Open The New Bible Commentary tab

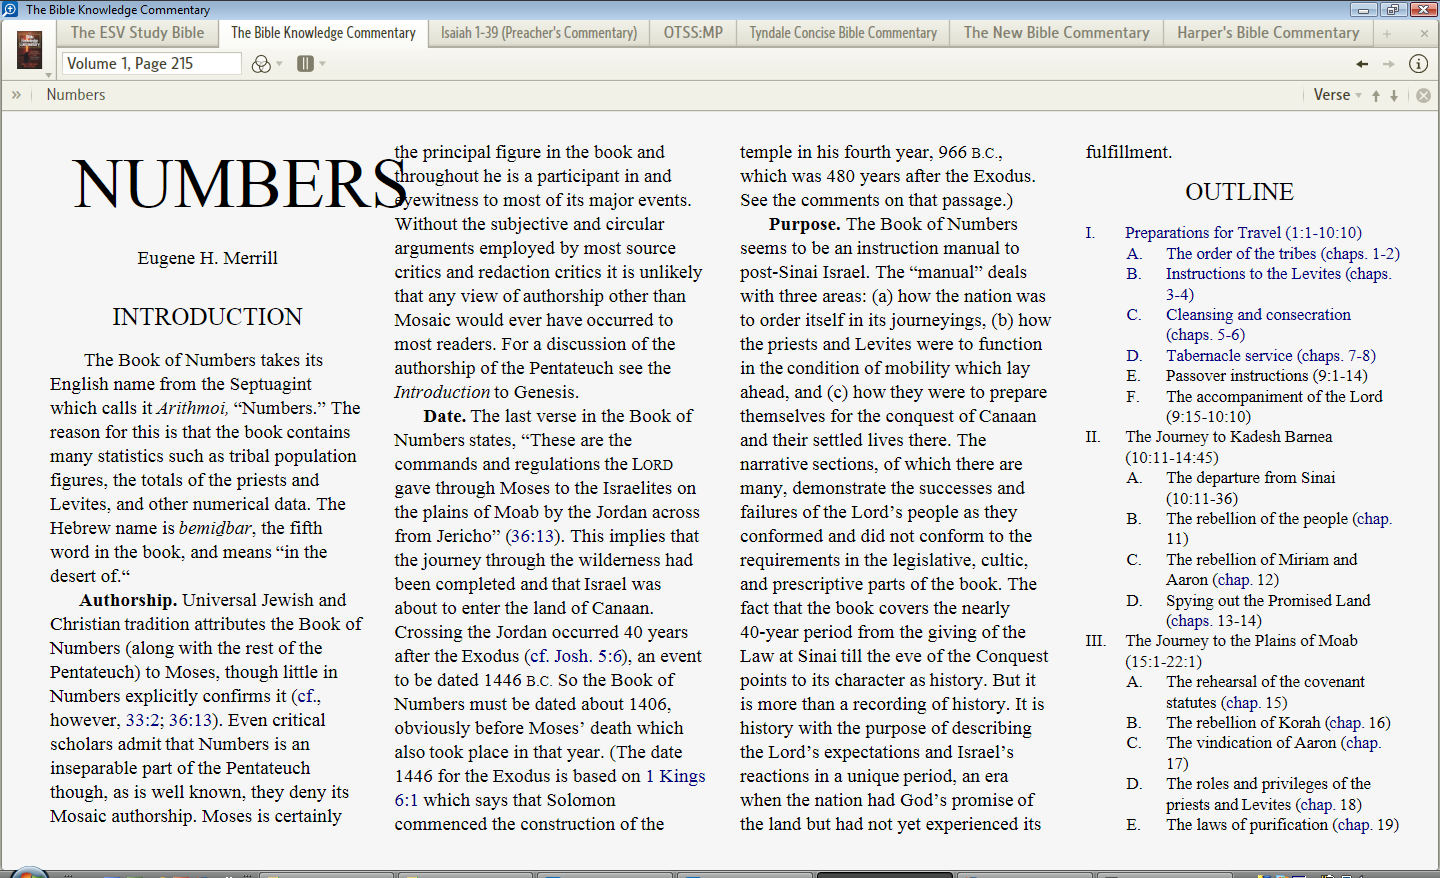[1057, 33]
